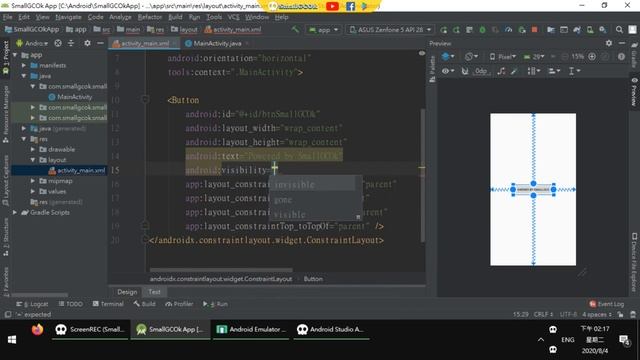Select the button in layout preview
Image resolution: width=640 pixels, height=360 pixels.
point(533,190)
